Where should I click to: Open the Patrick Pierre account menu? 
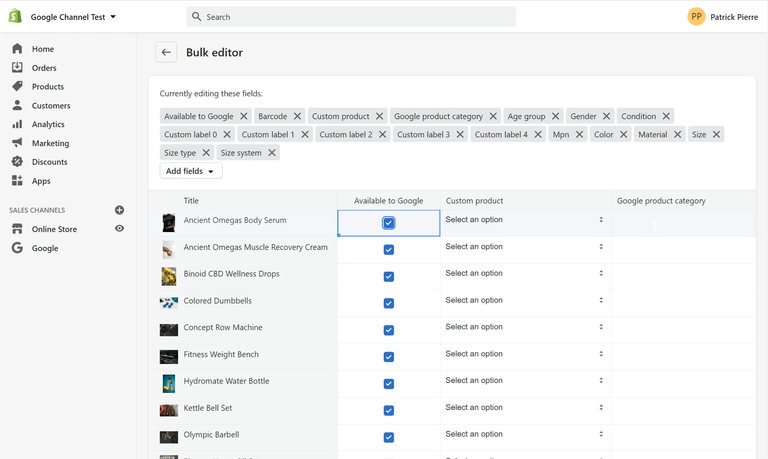point(722,17)
